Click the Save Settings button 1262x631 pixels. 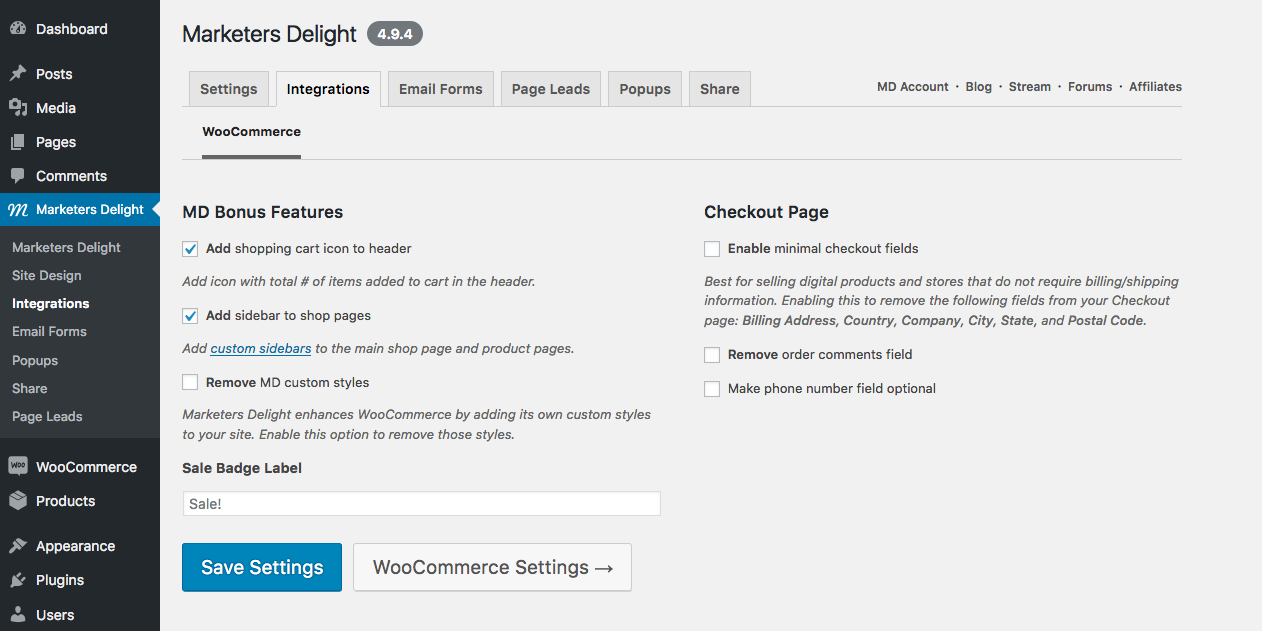(262, 567)
